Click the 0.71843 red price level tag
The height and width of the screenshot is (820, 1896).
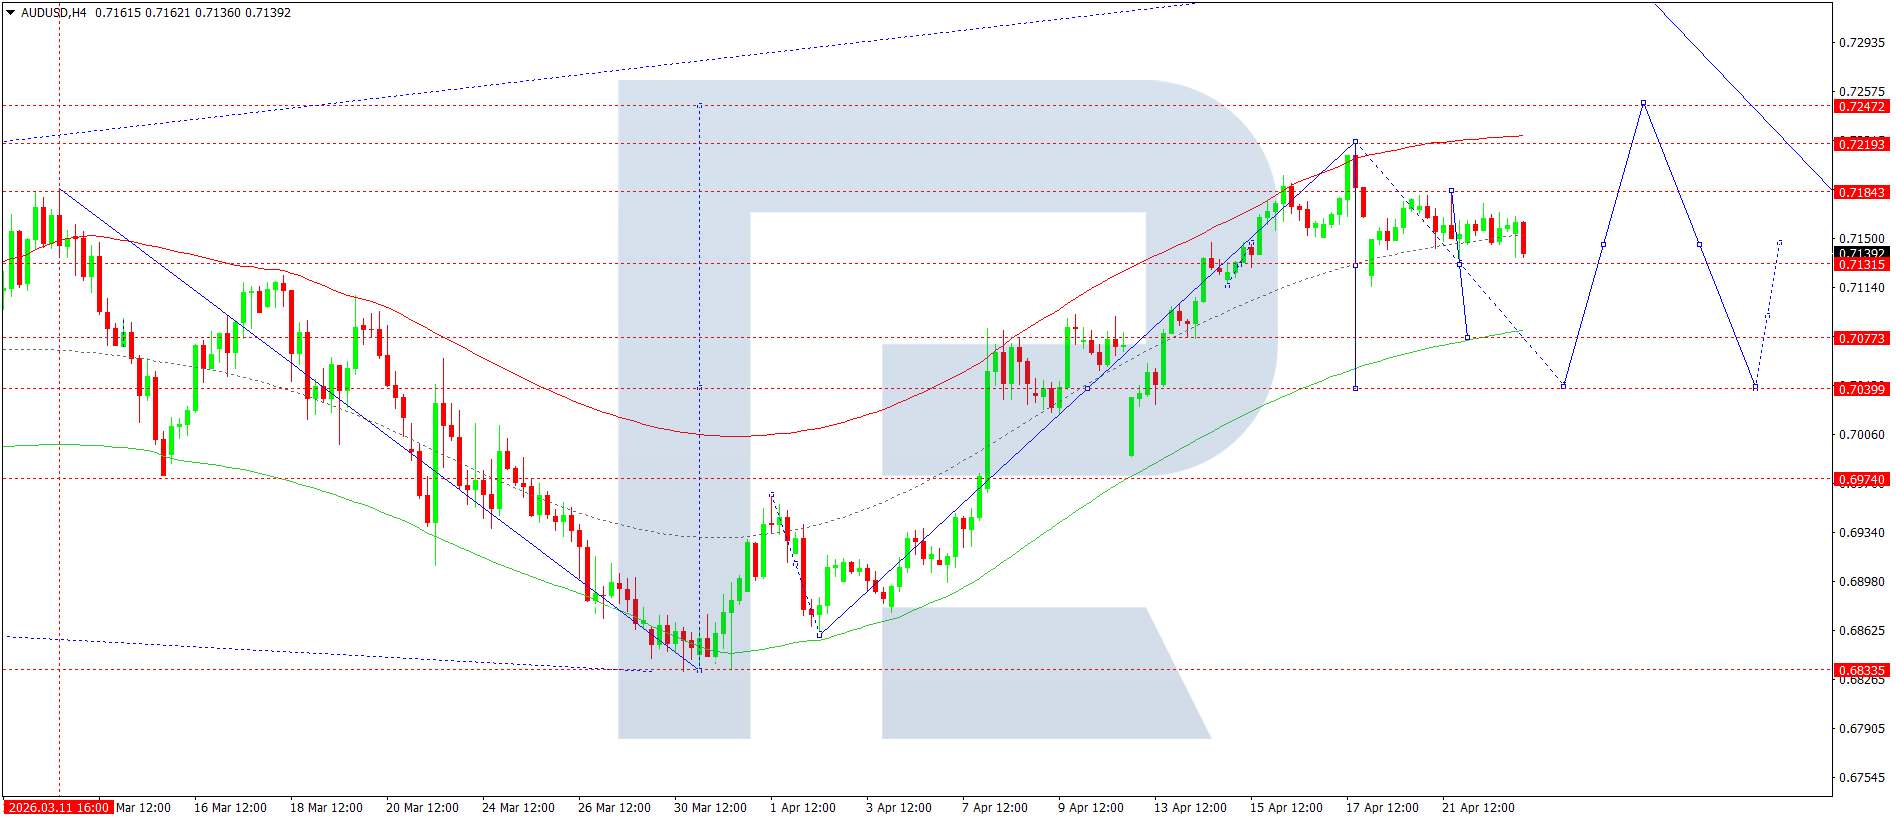pyautogui.click(x=1861, y=193)
